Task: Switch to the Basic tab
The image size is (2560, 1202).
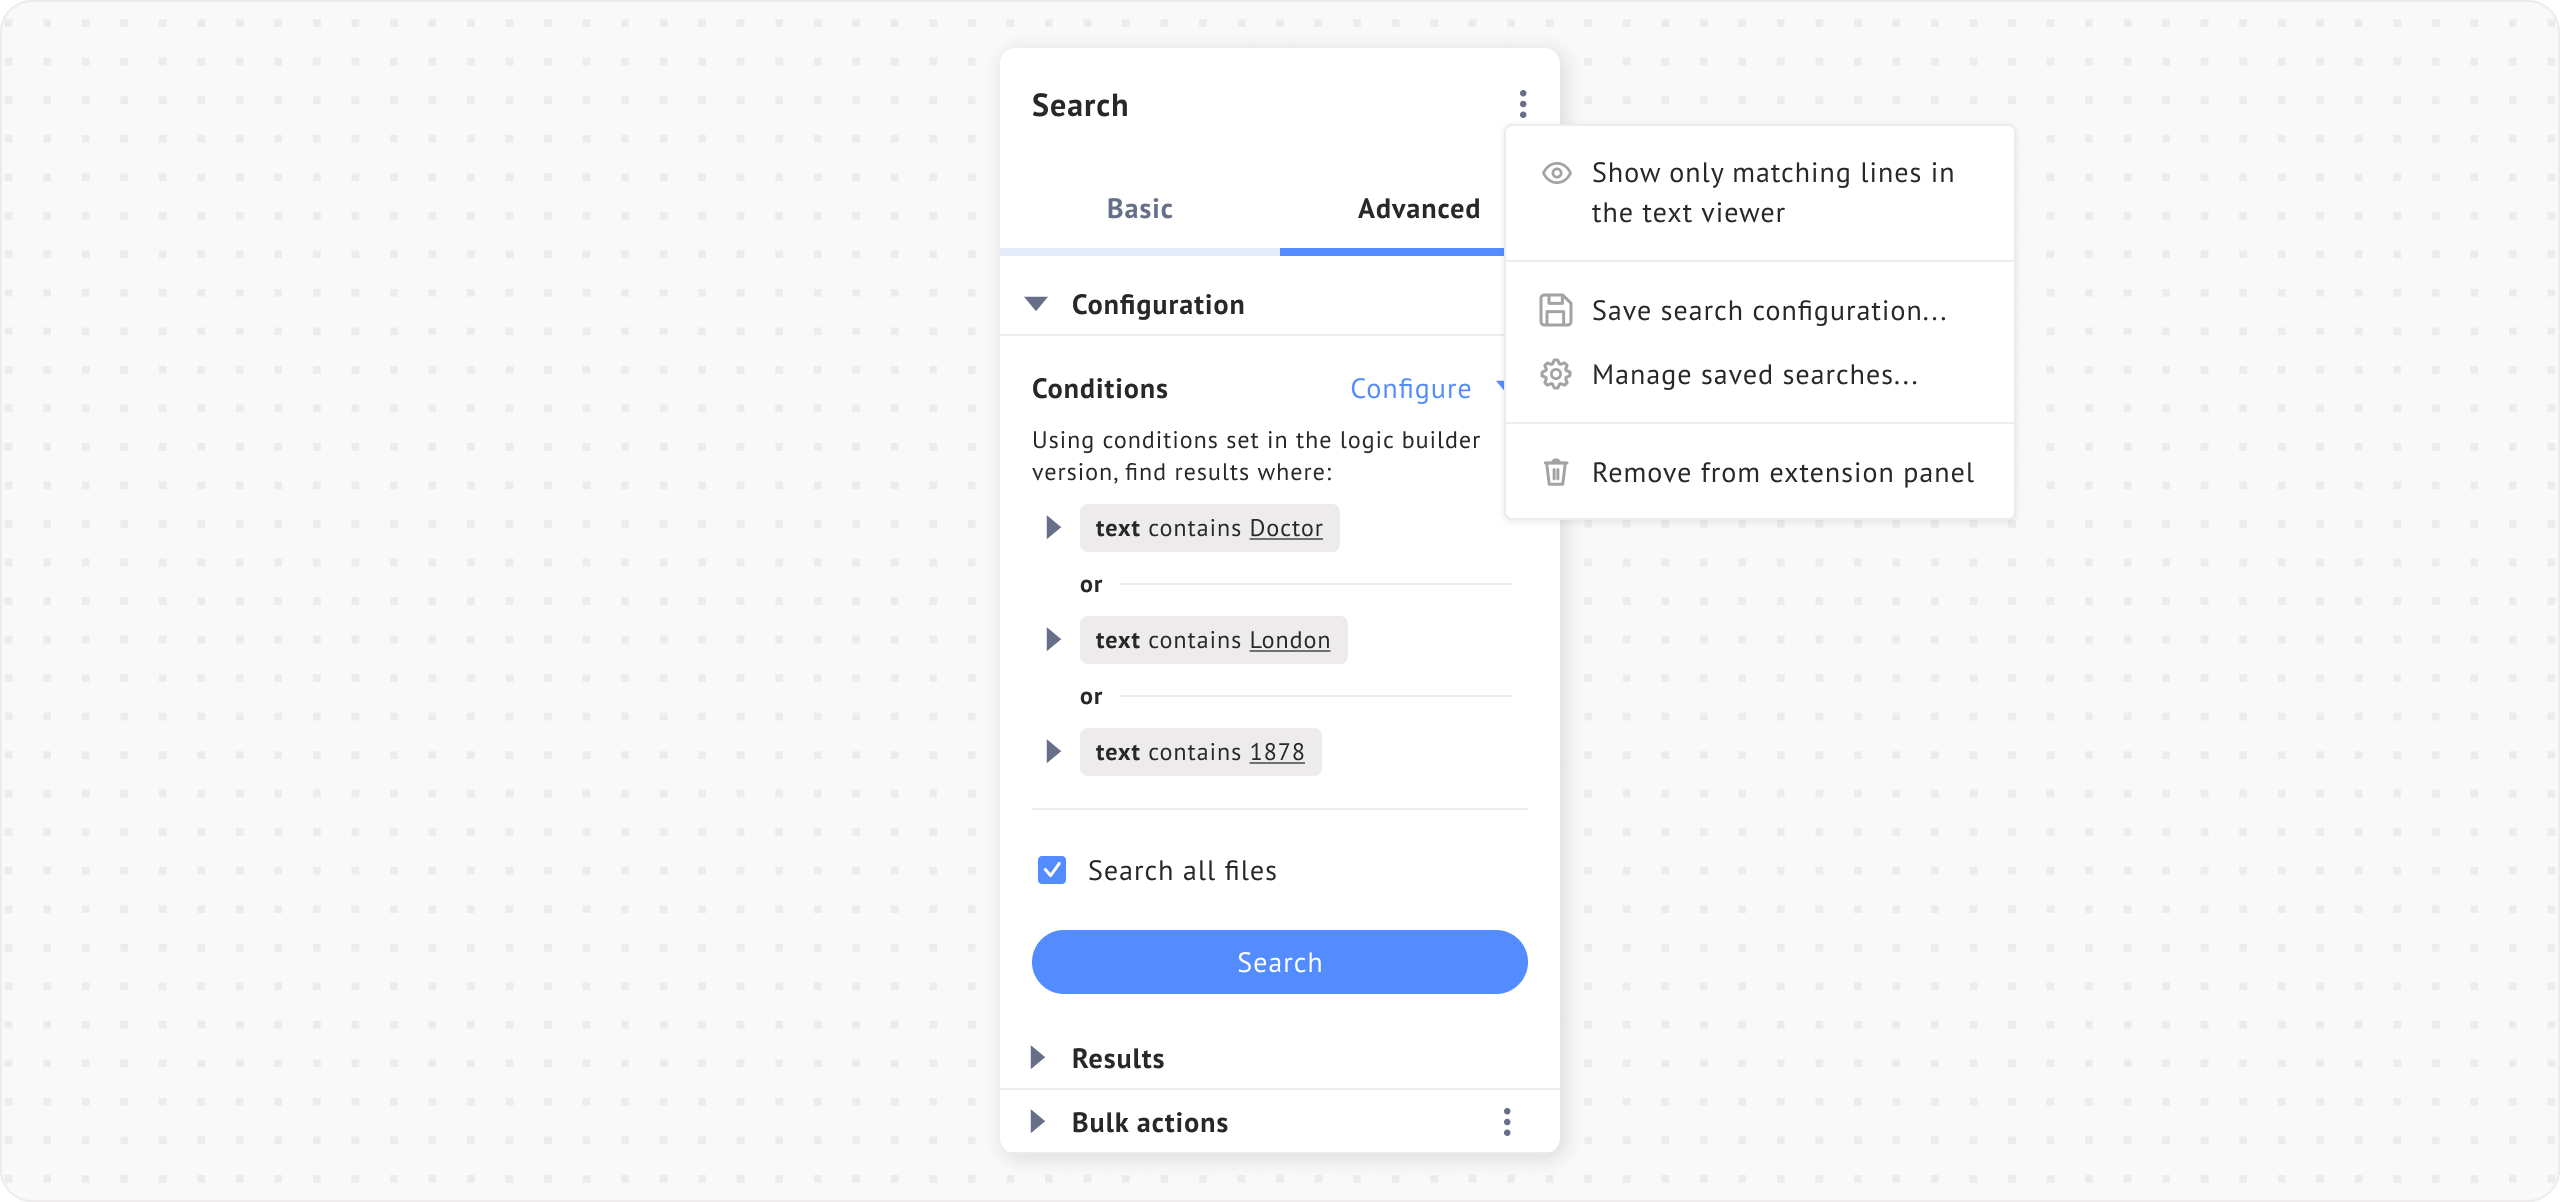Action: click(x=1139, y=209)
